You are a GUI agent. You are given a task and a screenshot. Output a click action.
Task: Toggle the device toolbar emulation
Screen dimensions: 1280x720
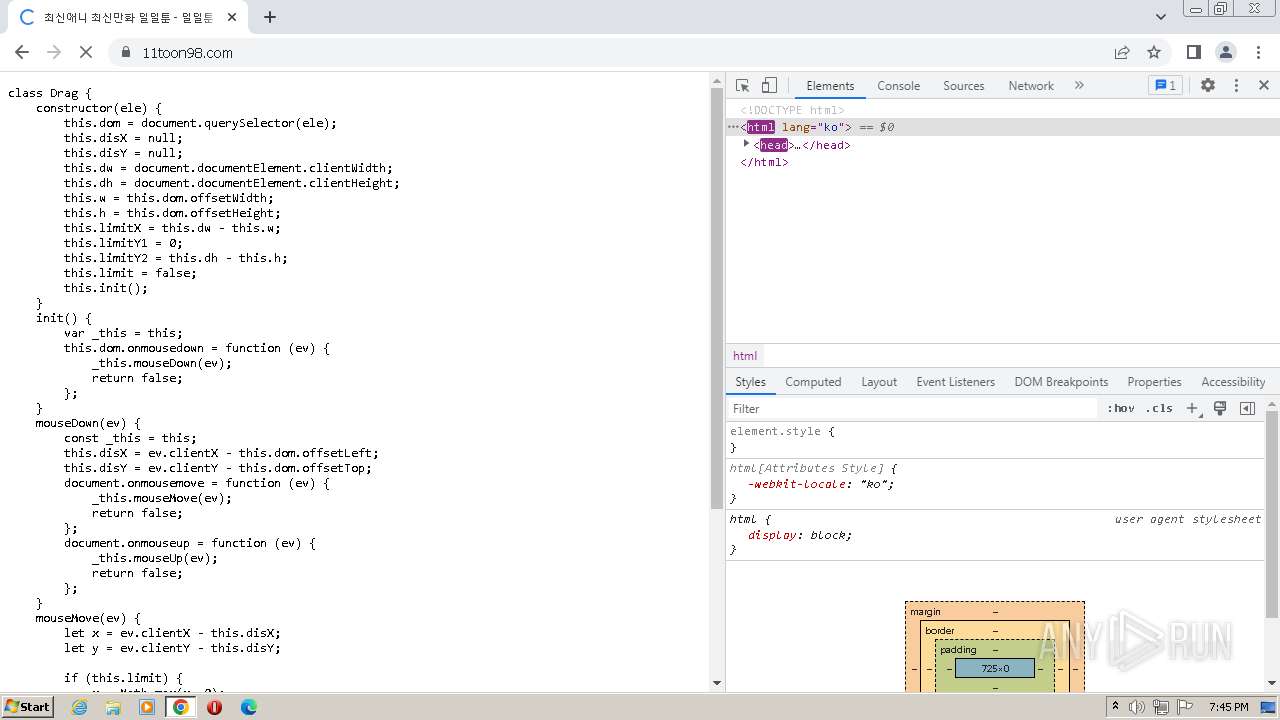pyautogui.click(x=769, y=85)
